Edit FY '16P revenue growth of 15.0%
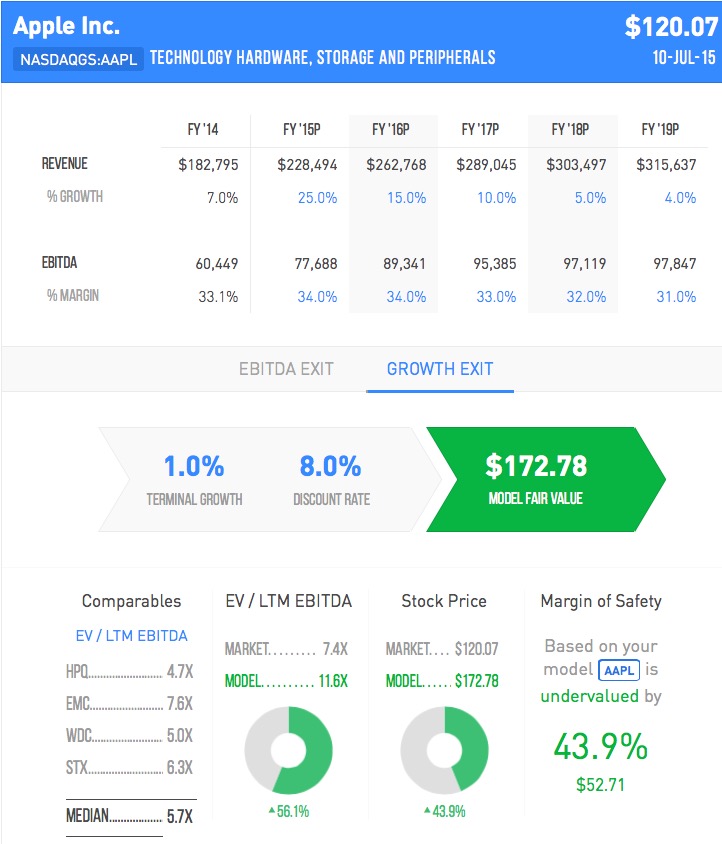722x844 pixels. click(x=406, y=198)
